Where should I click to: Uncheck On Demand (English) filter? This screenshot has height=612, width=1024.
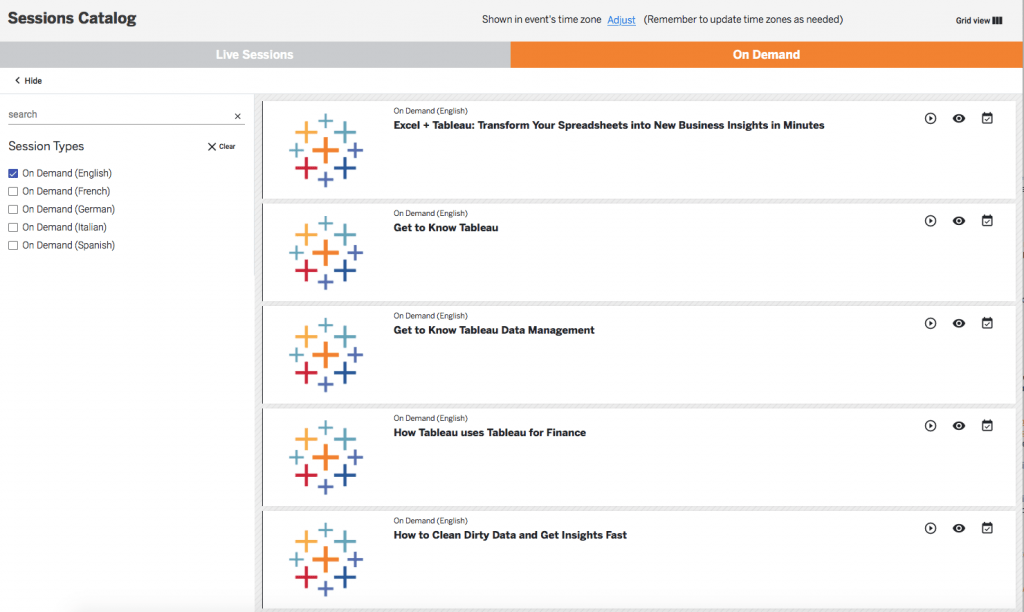pos(13,173)
